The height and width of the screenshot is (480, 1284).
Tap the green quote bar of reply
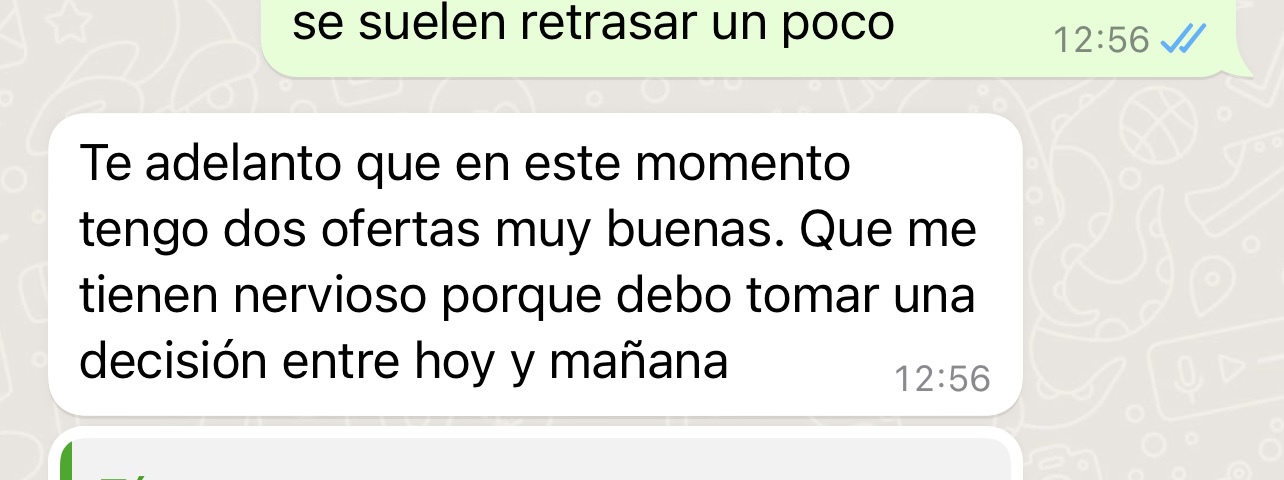66,460
